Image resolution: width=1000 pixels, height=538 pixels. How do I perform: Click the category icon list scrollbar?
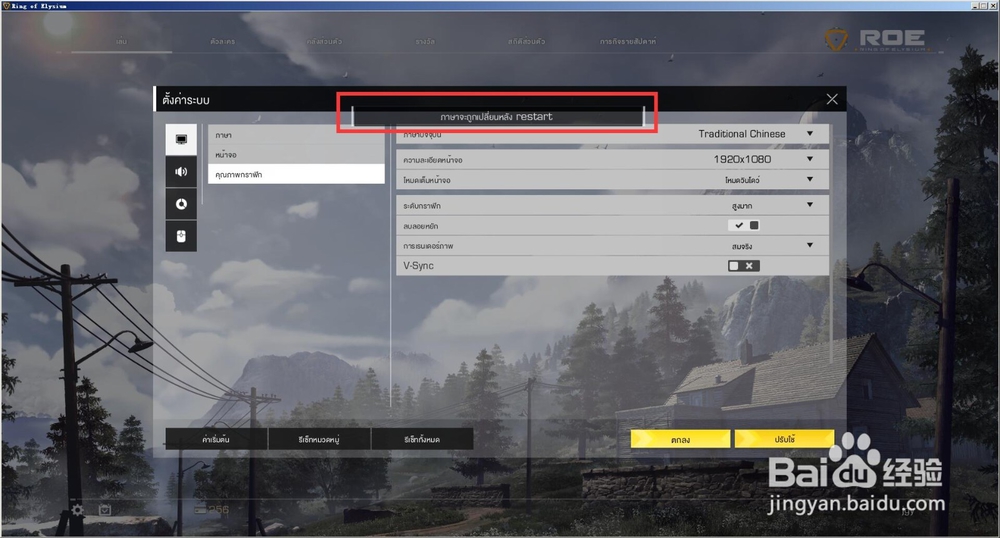(202, 164)
